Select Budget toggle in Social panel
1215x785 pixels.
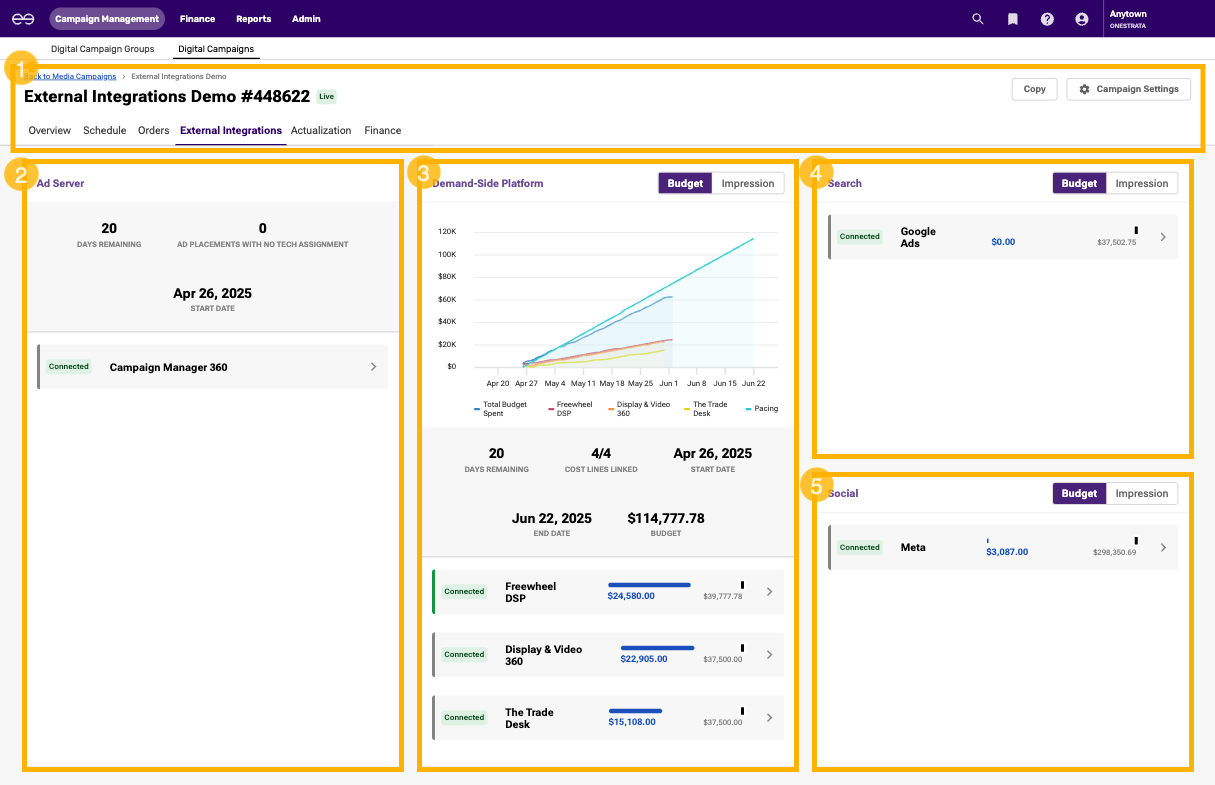1079,493
